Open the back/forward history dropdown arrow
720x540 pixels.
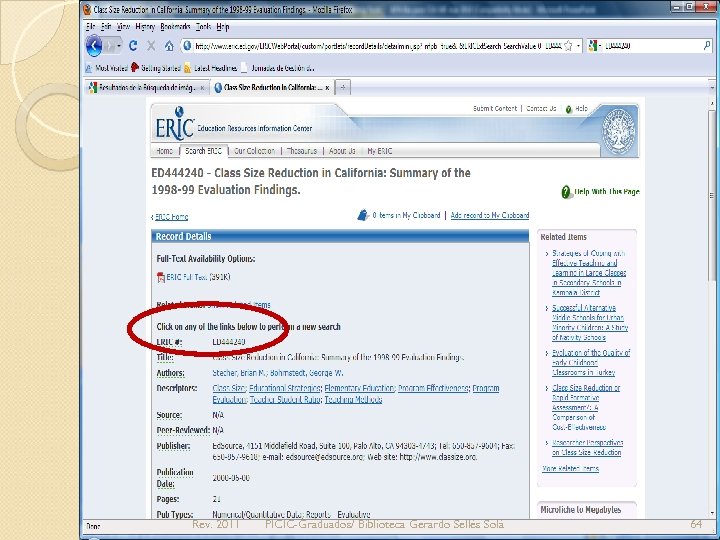pos(118,46)
